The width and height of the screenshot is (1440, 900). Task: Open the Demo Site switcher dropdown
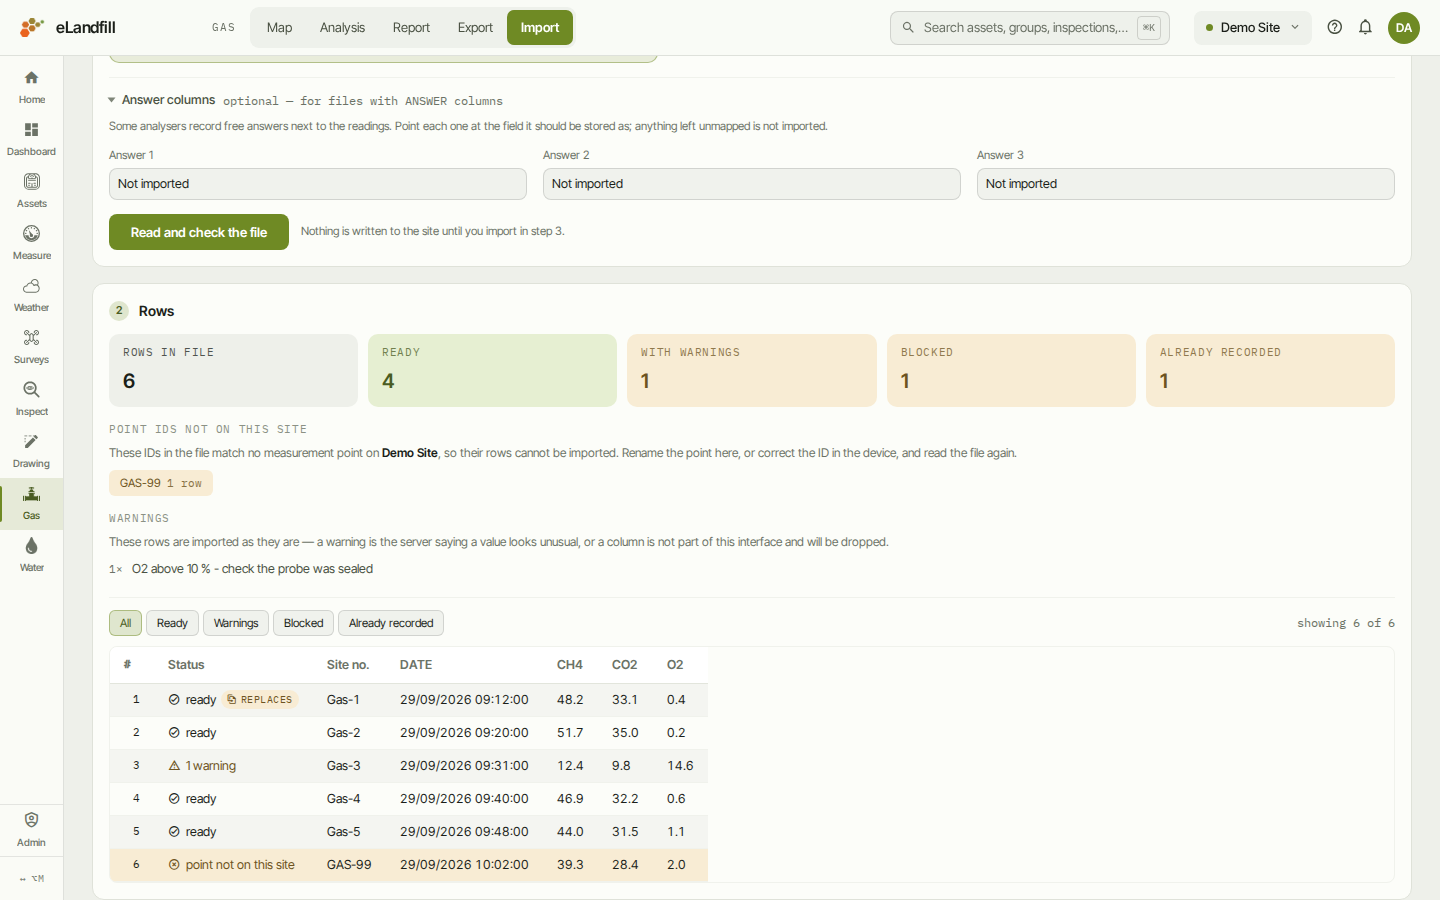[1252, 27]
